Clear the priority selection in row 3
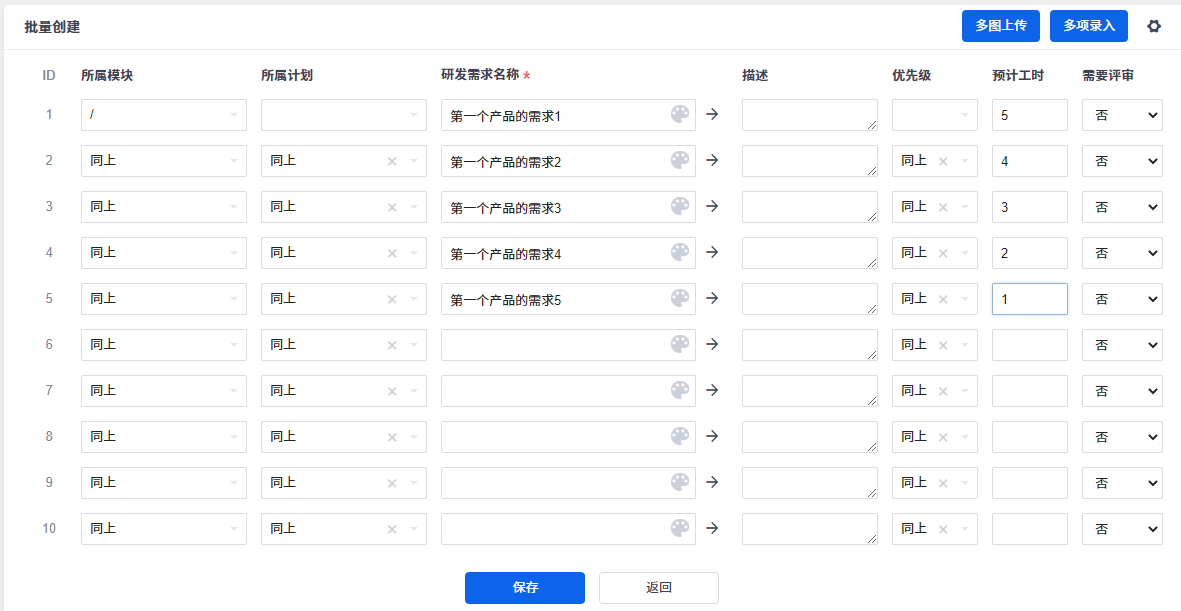 [x=943, y=207]
